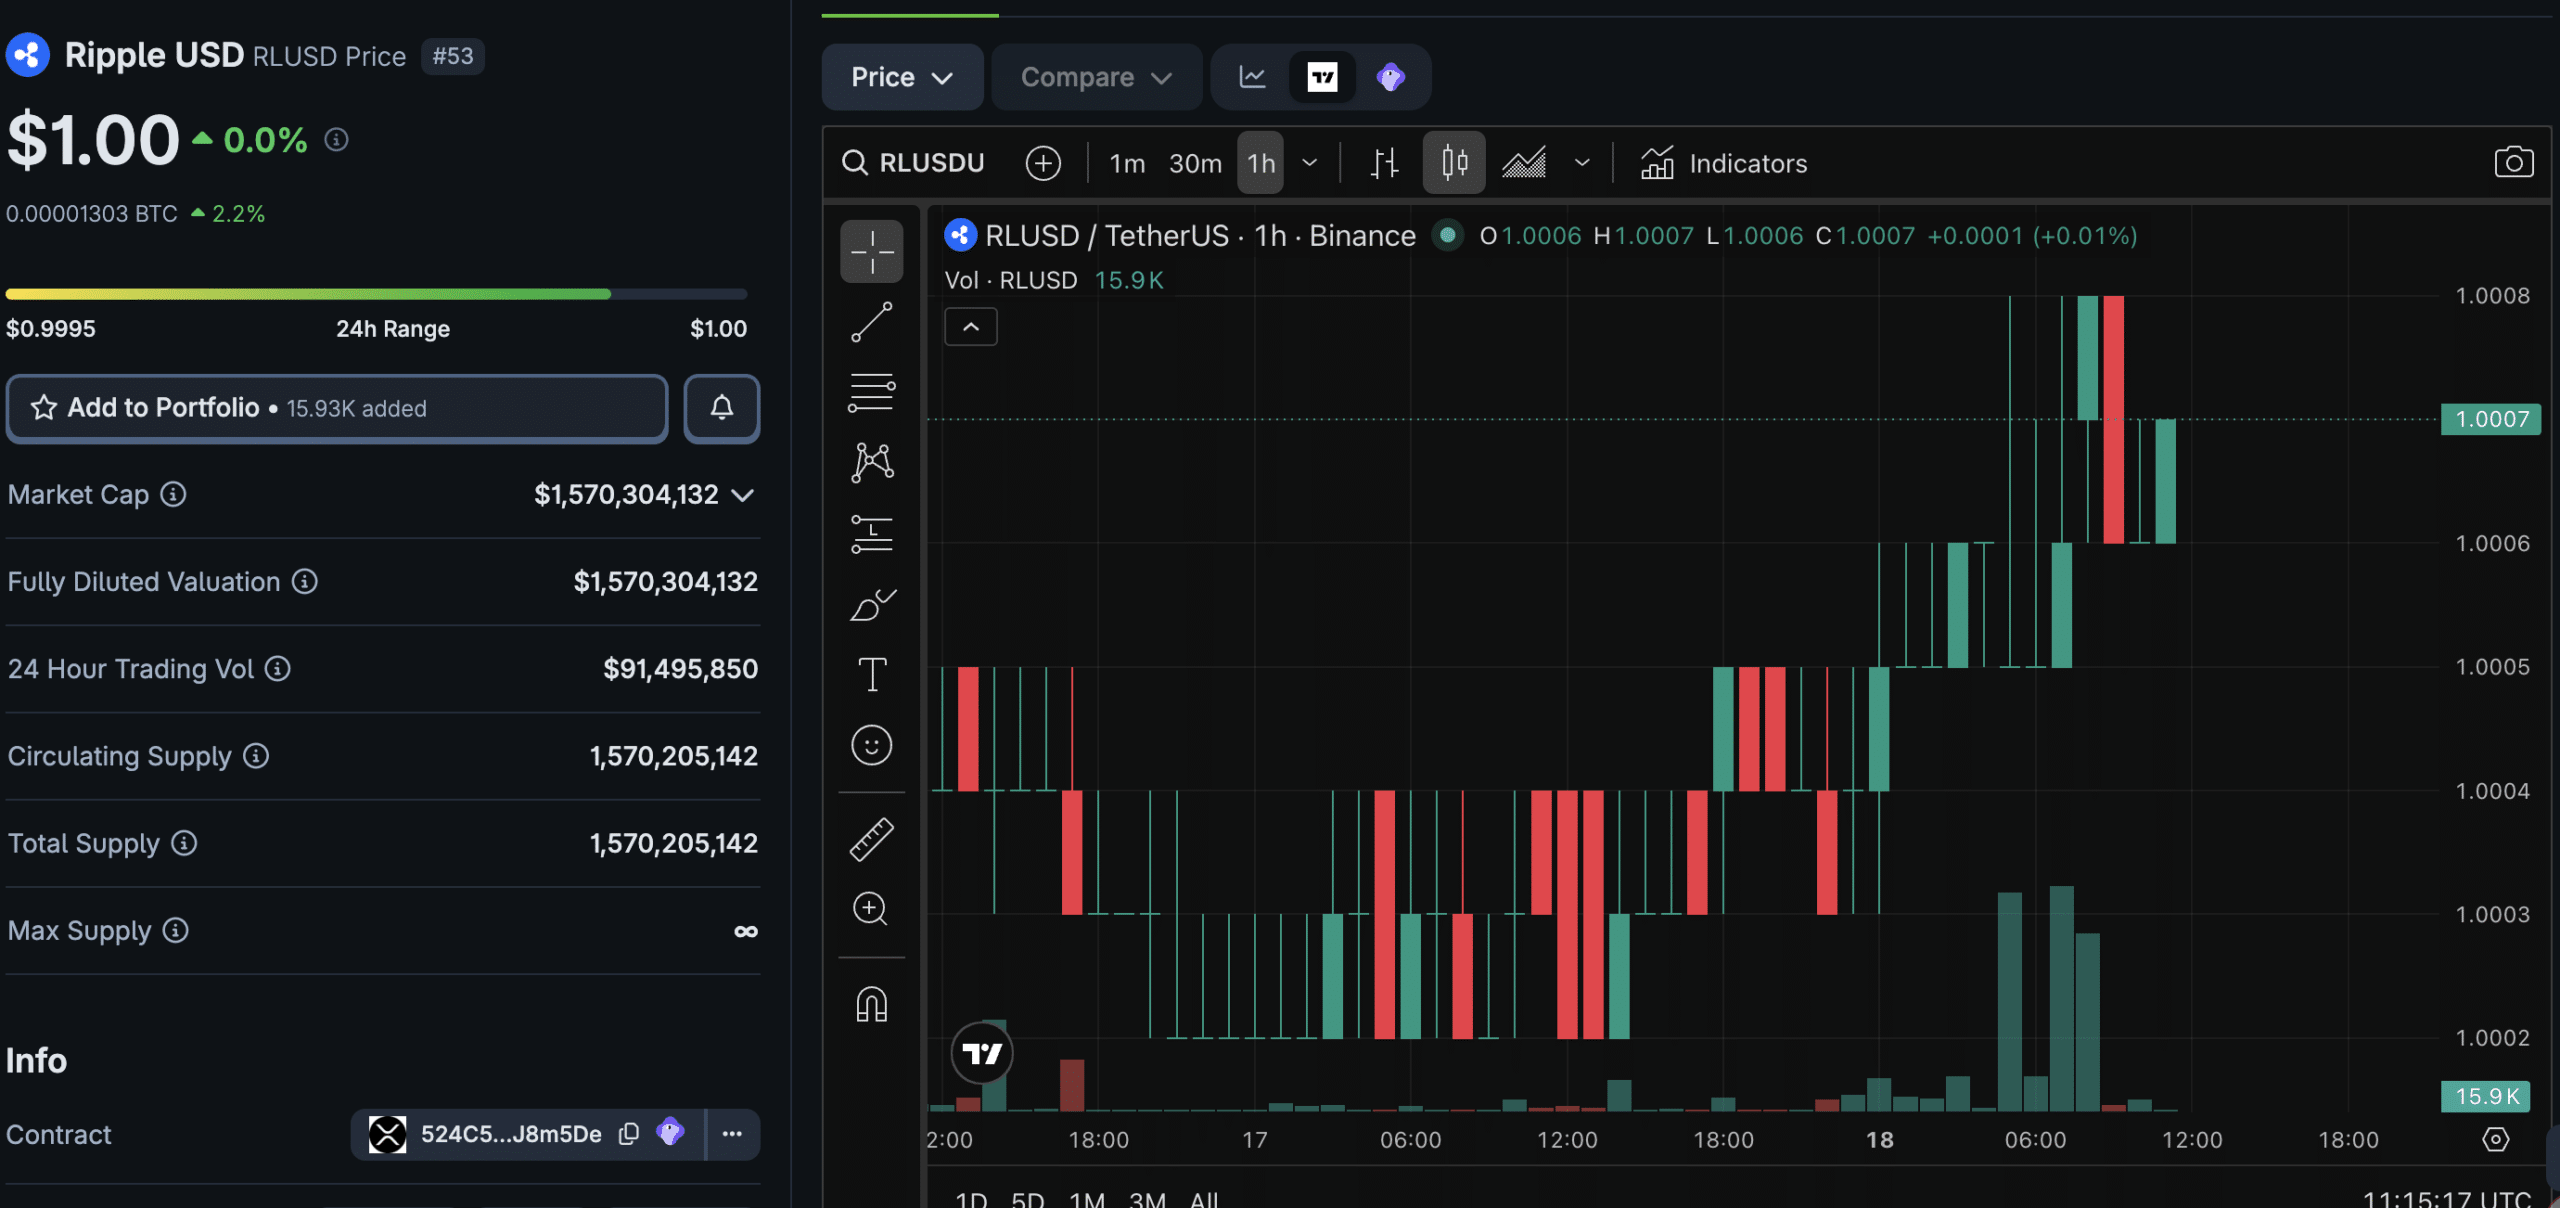
Task: Switch to TradingView chart view
Action: pos(1322,77)
